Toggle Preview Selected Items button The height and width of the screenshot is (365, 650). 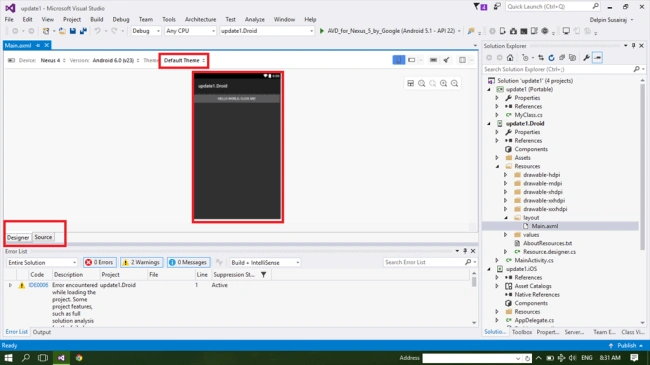pyautogui.click(x=597, y=58)
